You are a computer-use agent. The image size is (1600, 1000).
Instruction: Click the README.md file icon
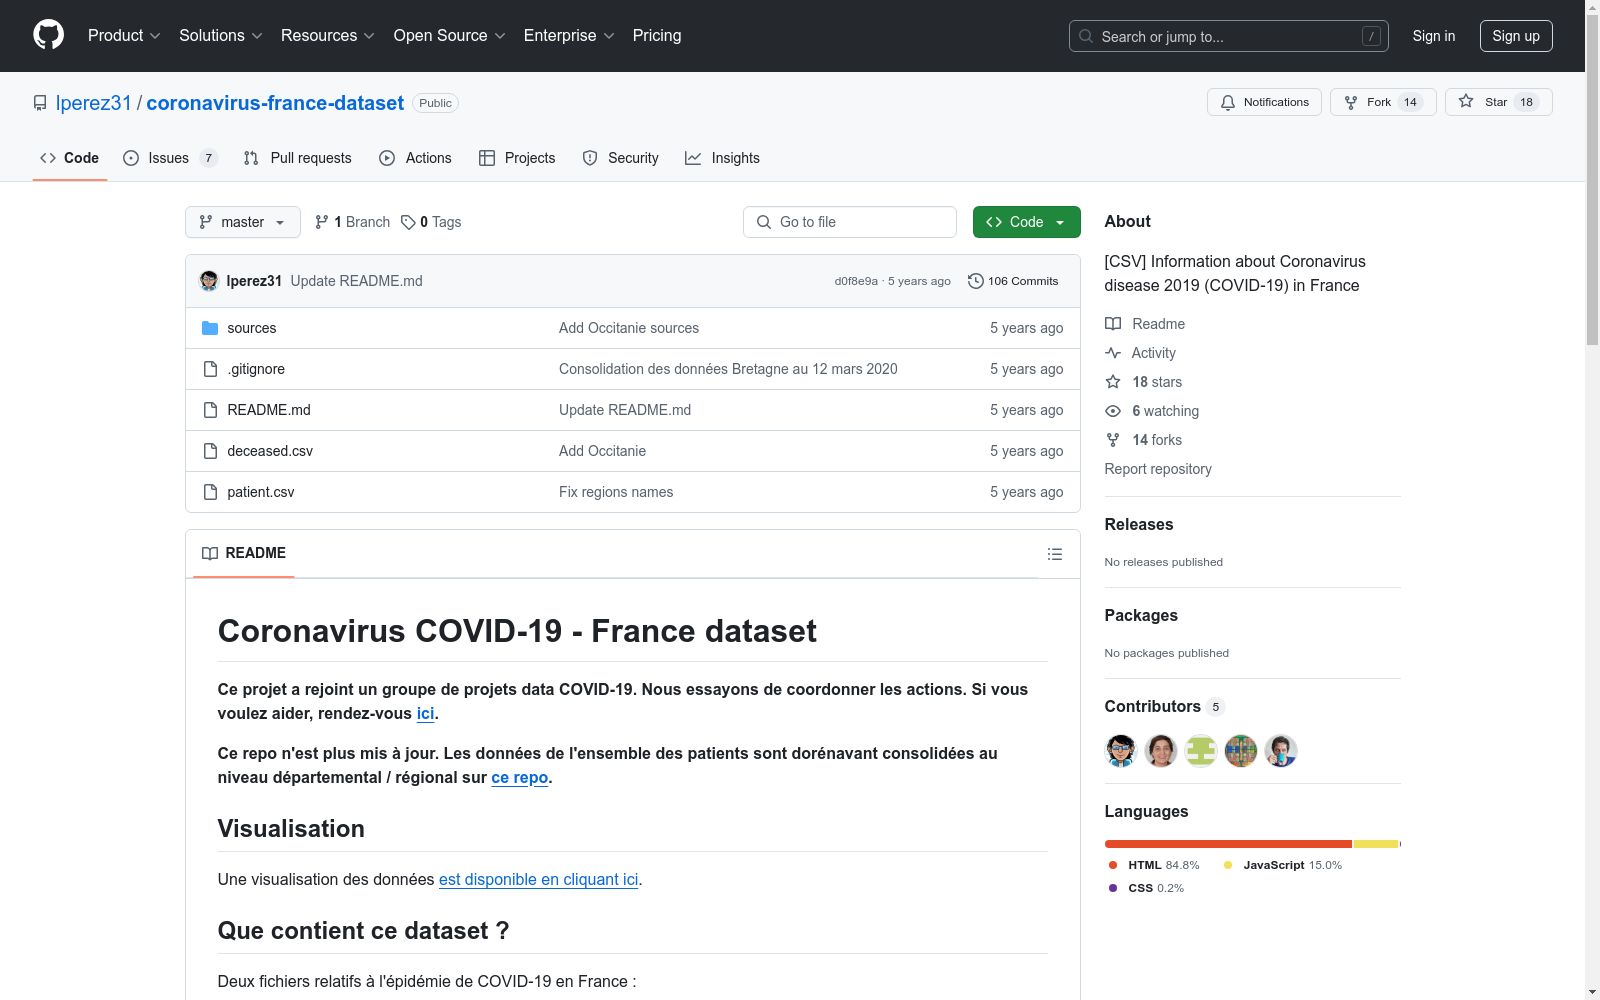(210, 410)
